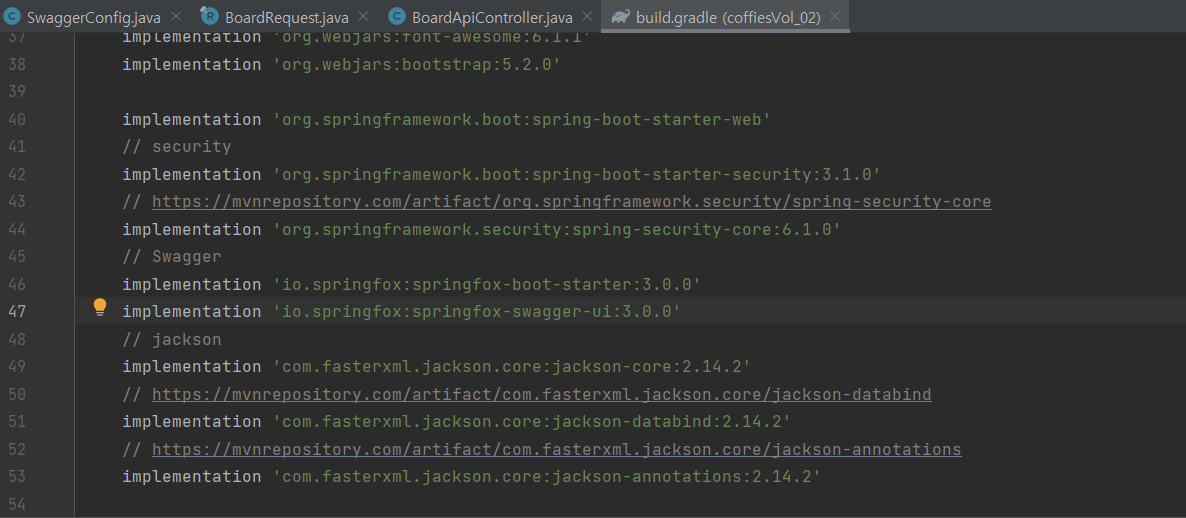
Task: Click the 'springfox-boot-starter:3.0.0' dependency string
Action: click(486, 285)
